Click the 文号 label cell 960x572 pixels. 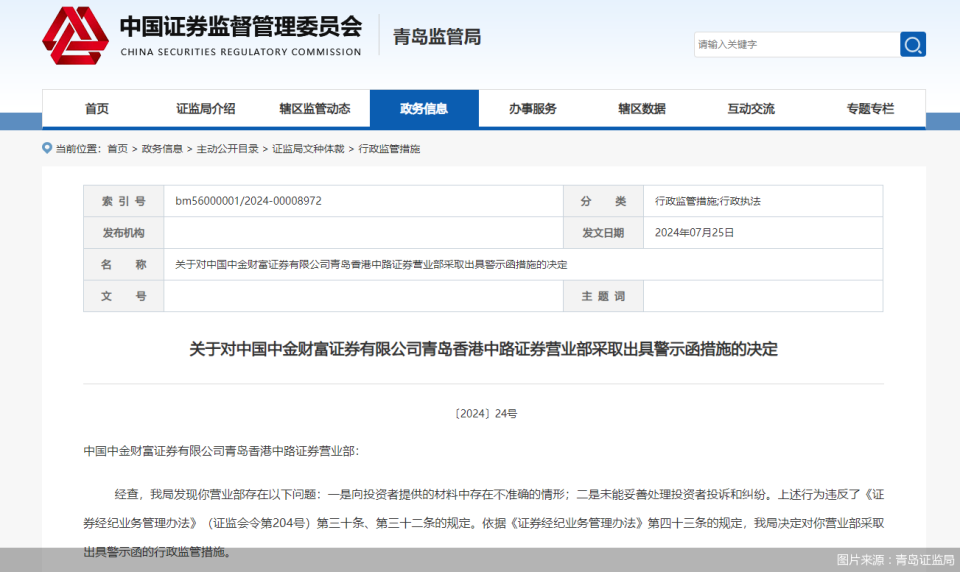coord(124,296)
